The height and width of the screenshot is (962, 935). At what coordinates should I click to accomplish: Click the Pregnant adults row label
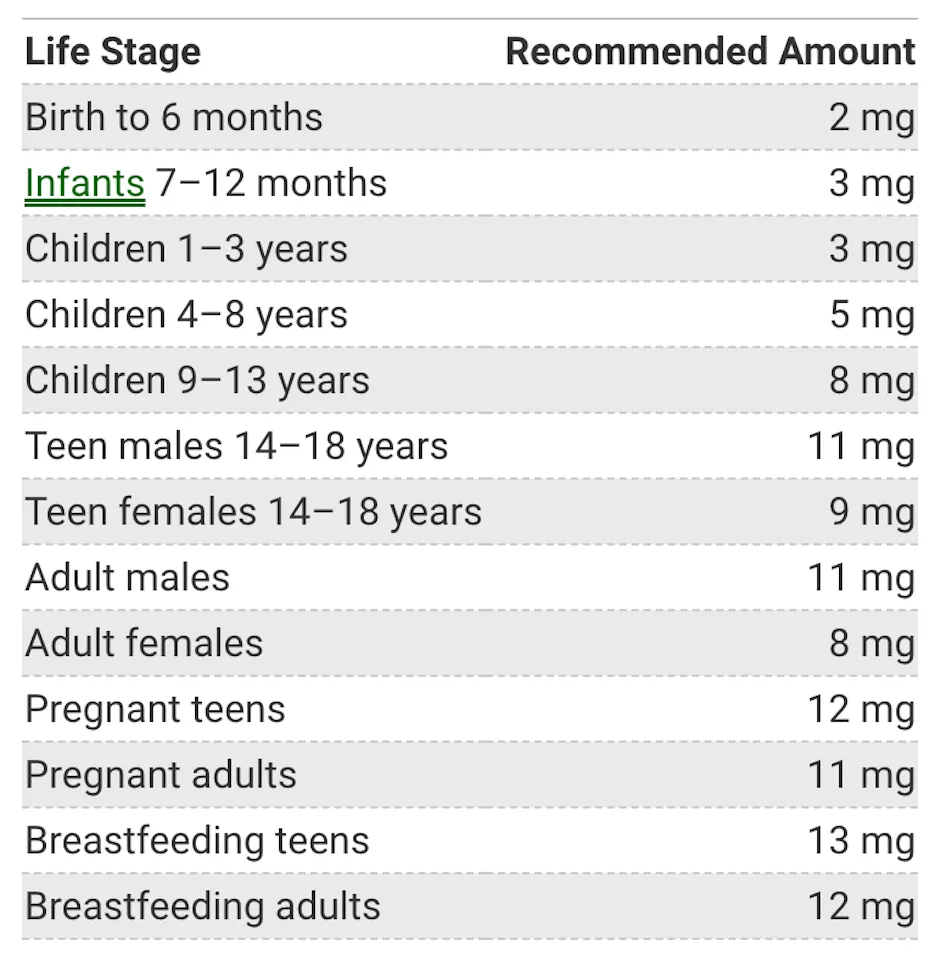[161, 775]
